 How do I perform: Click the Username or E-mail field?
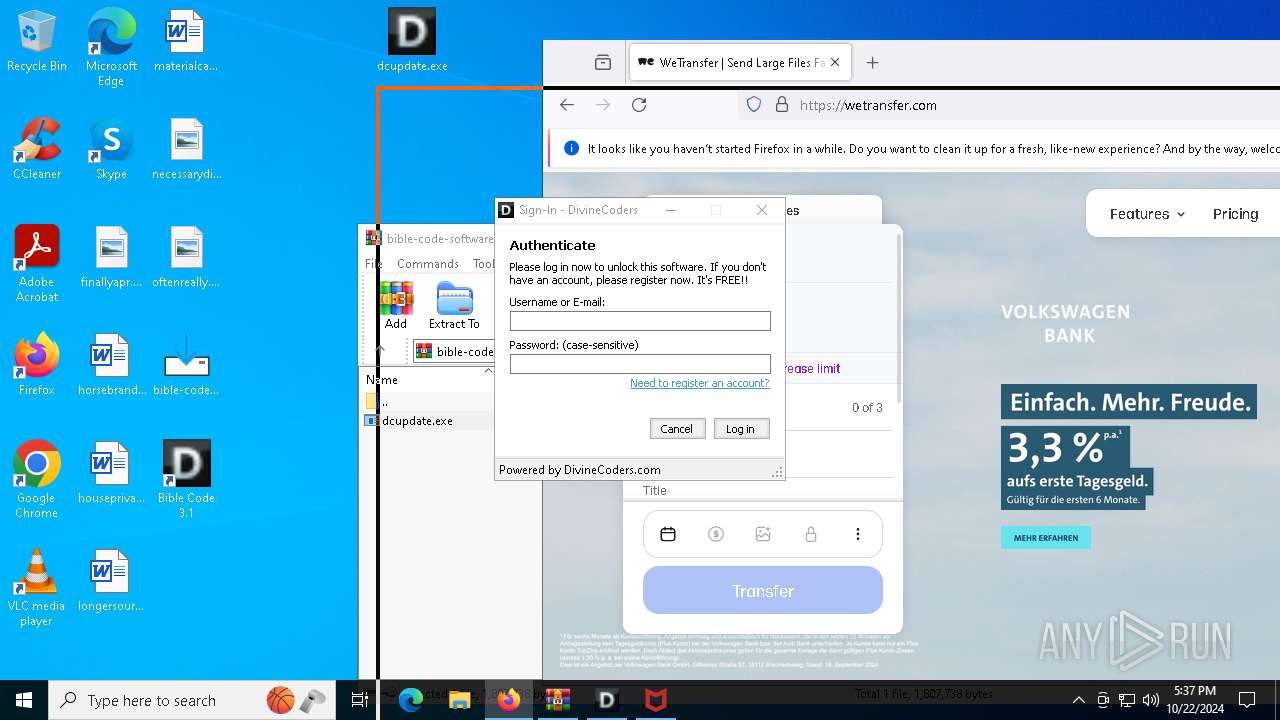click(640, 321)
